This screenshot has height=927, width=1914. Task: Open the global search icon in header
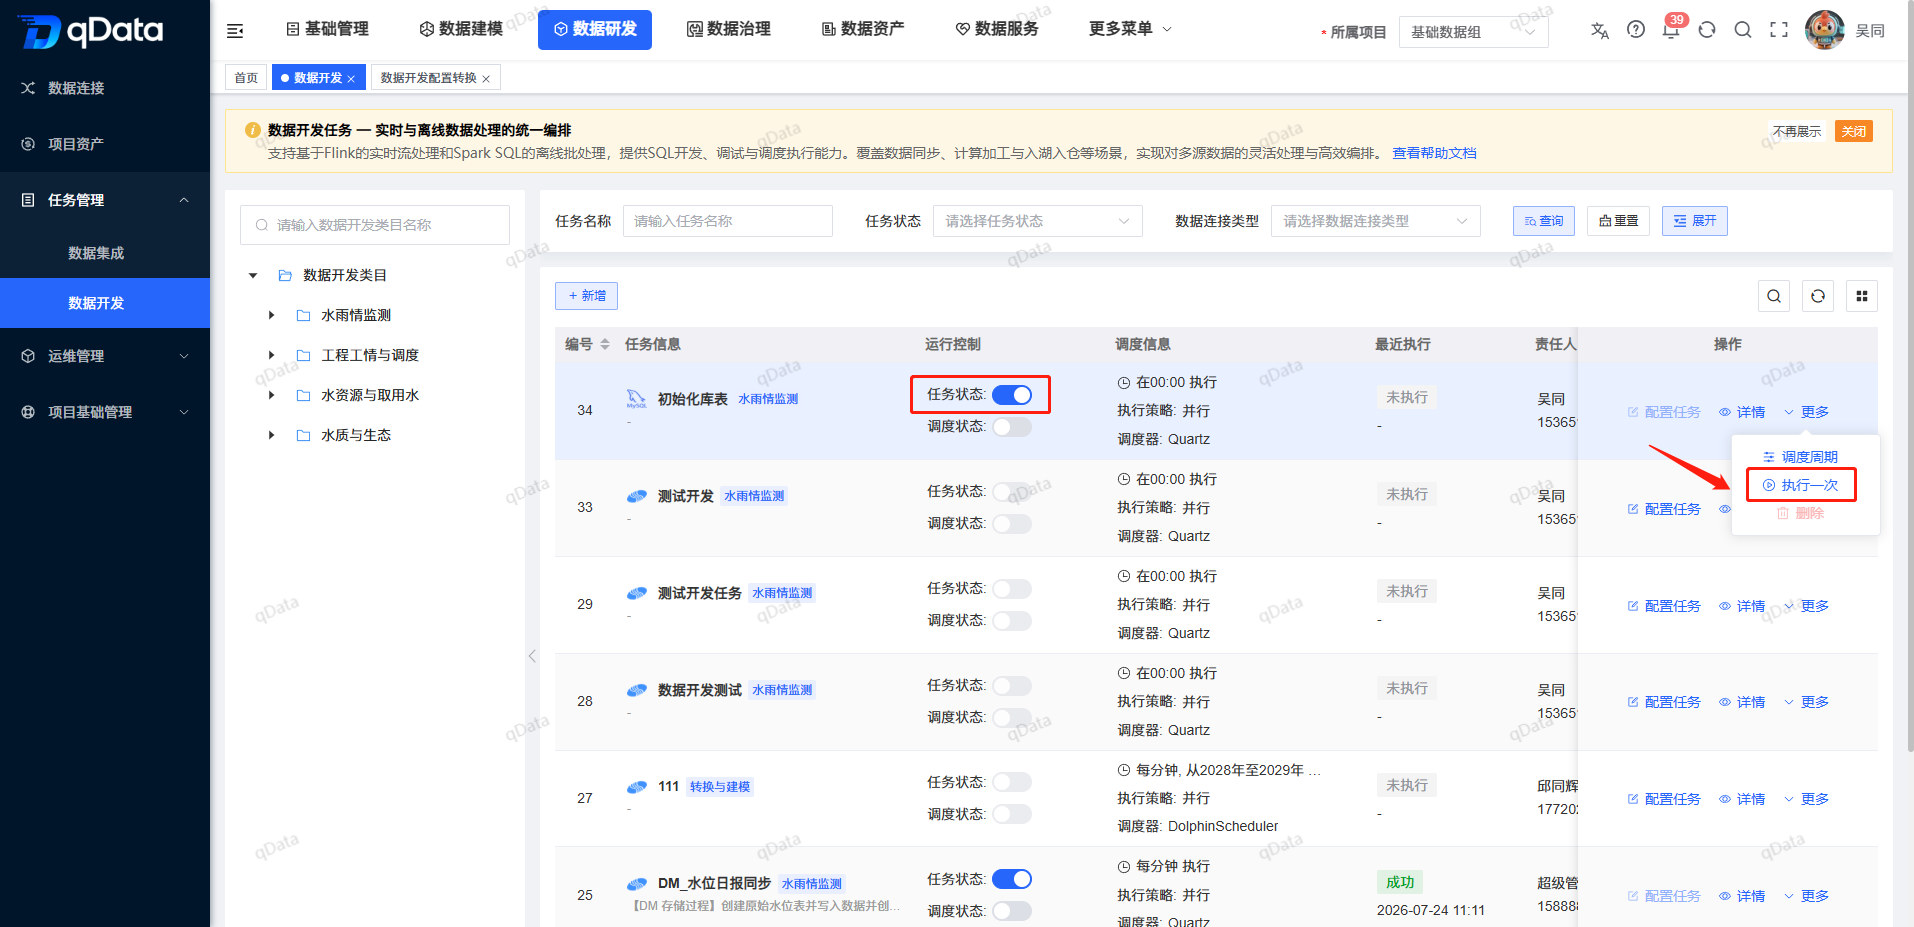click(x=1743, y=30)
